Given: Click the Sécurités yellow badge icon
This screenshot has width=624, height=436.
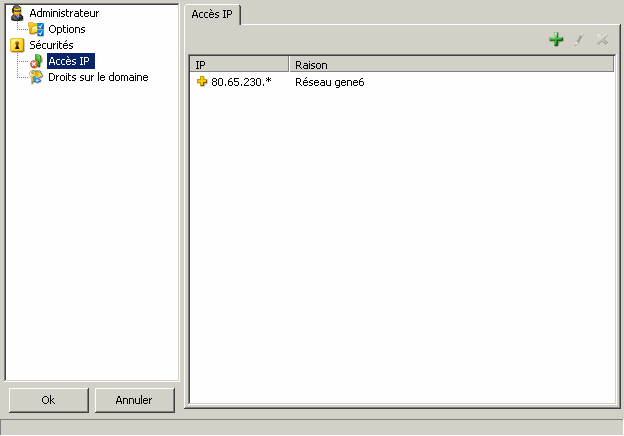Looking at the screenshot, I should [x=17, y=45].
